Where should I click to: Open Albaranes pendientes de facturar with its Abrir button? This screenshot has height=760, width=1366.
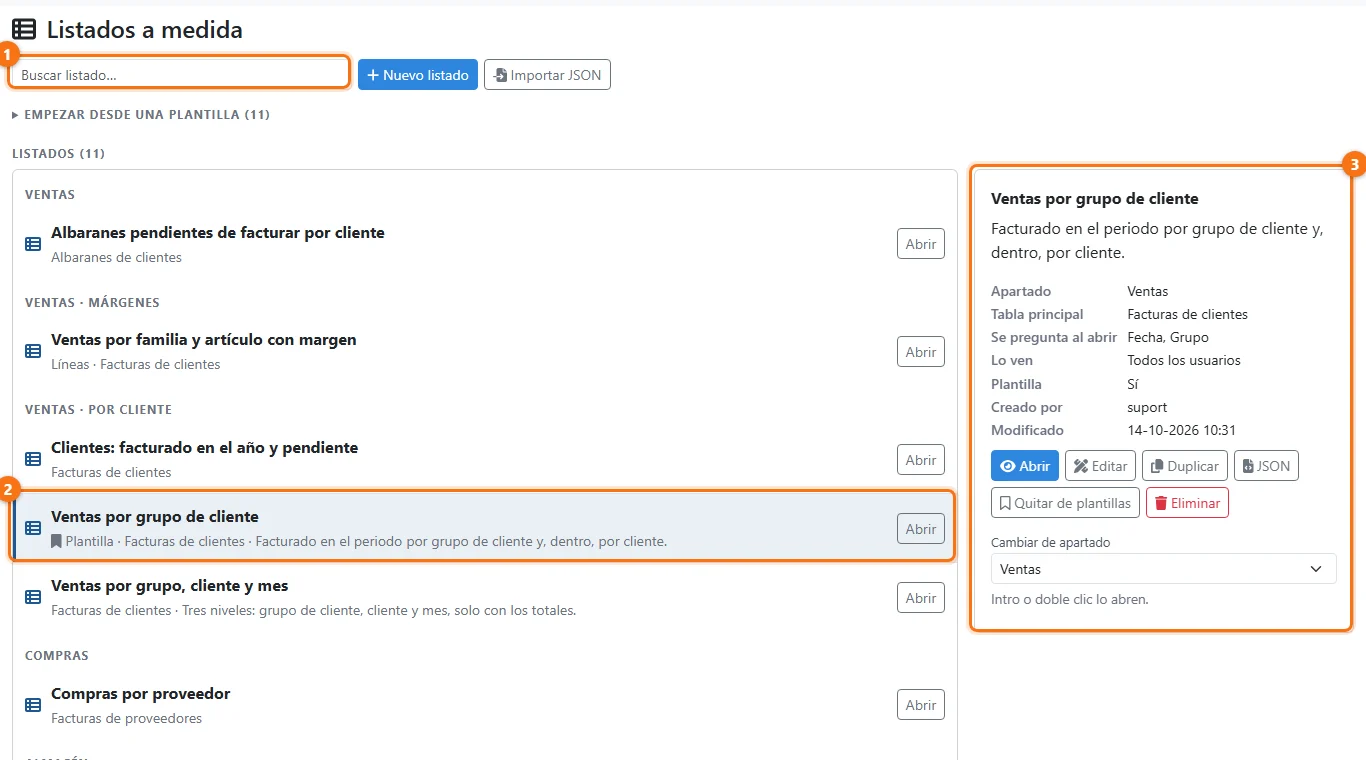click(921, 244)
